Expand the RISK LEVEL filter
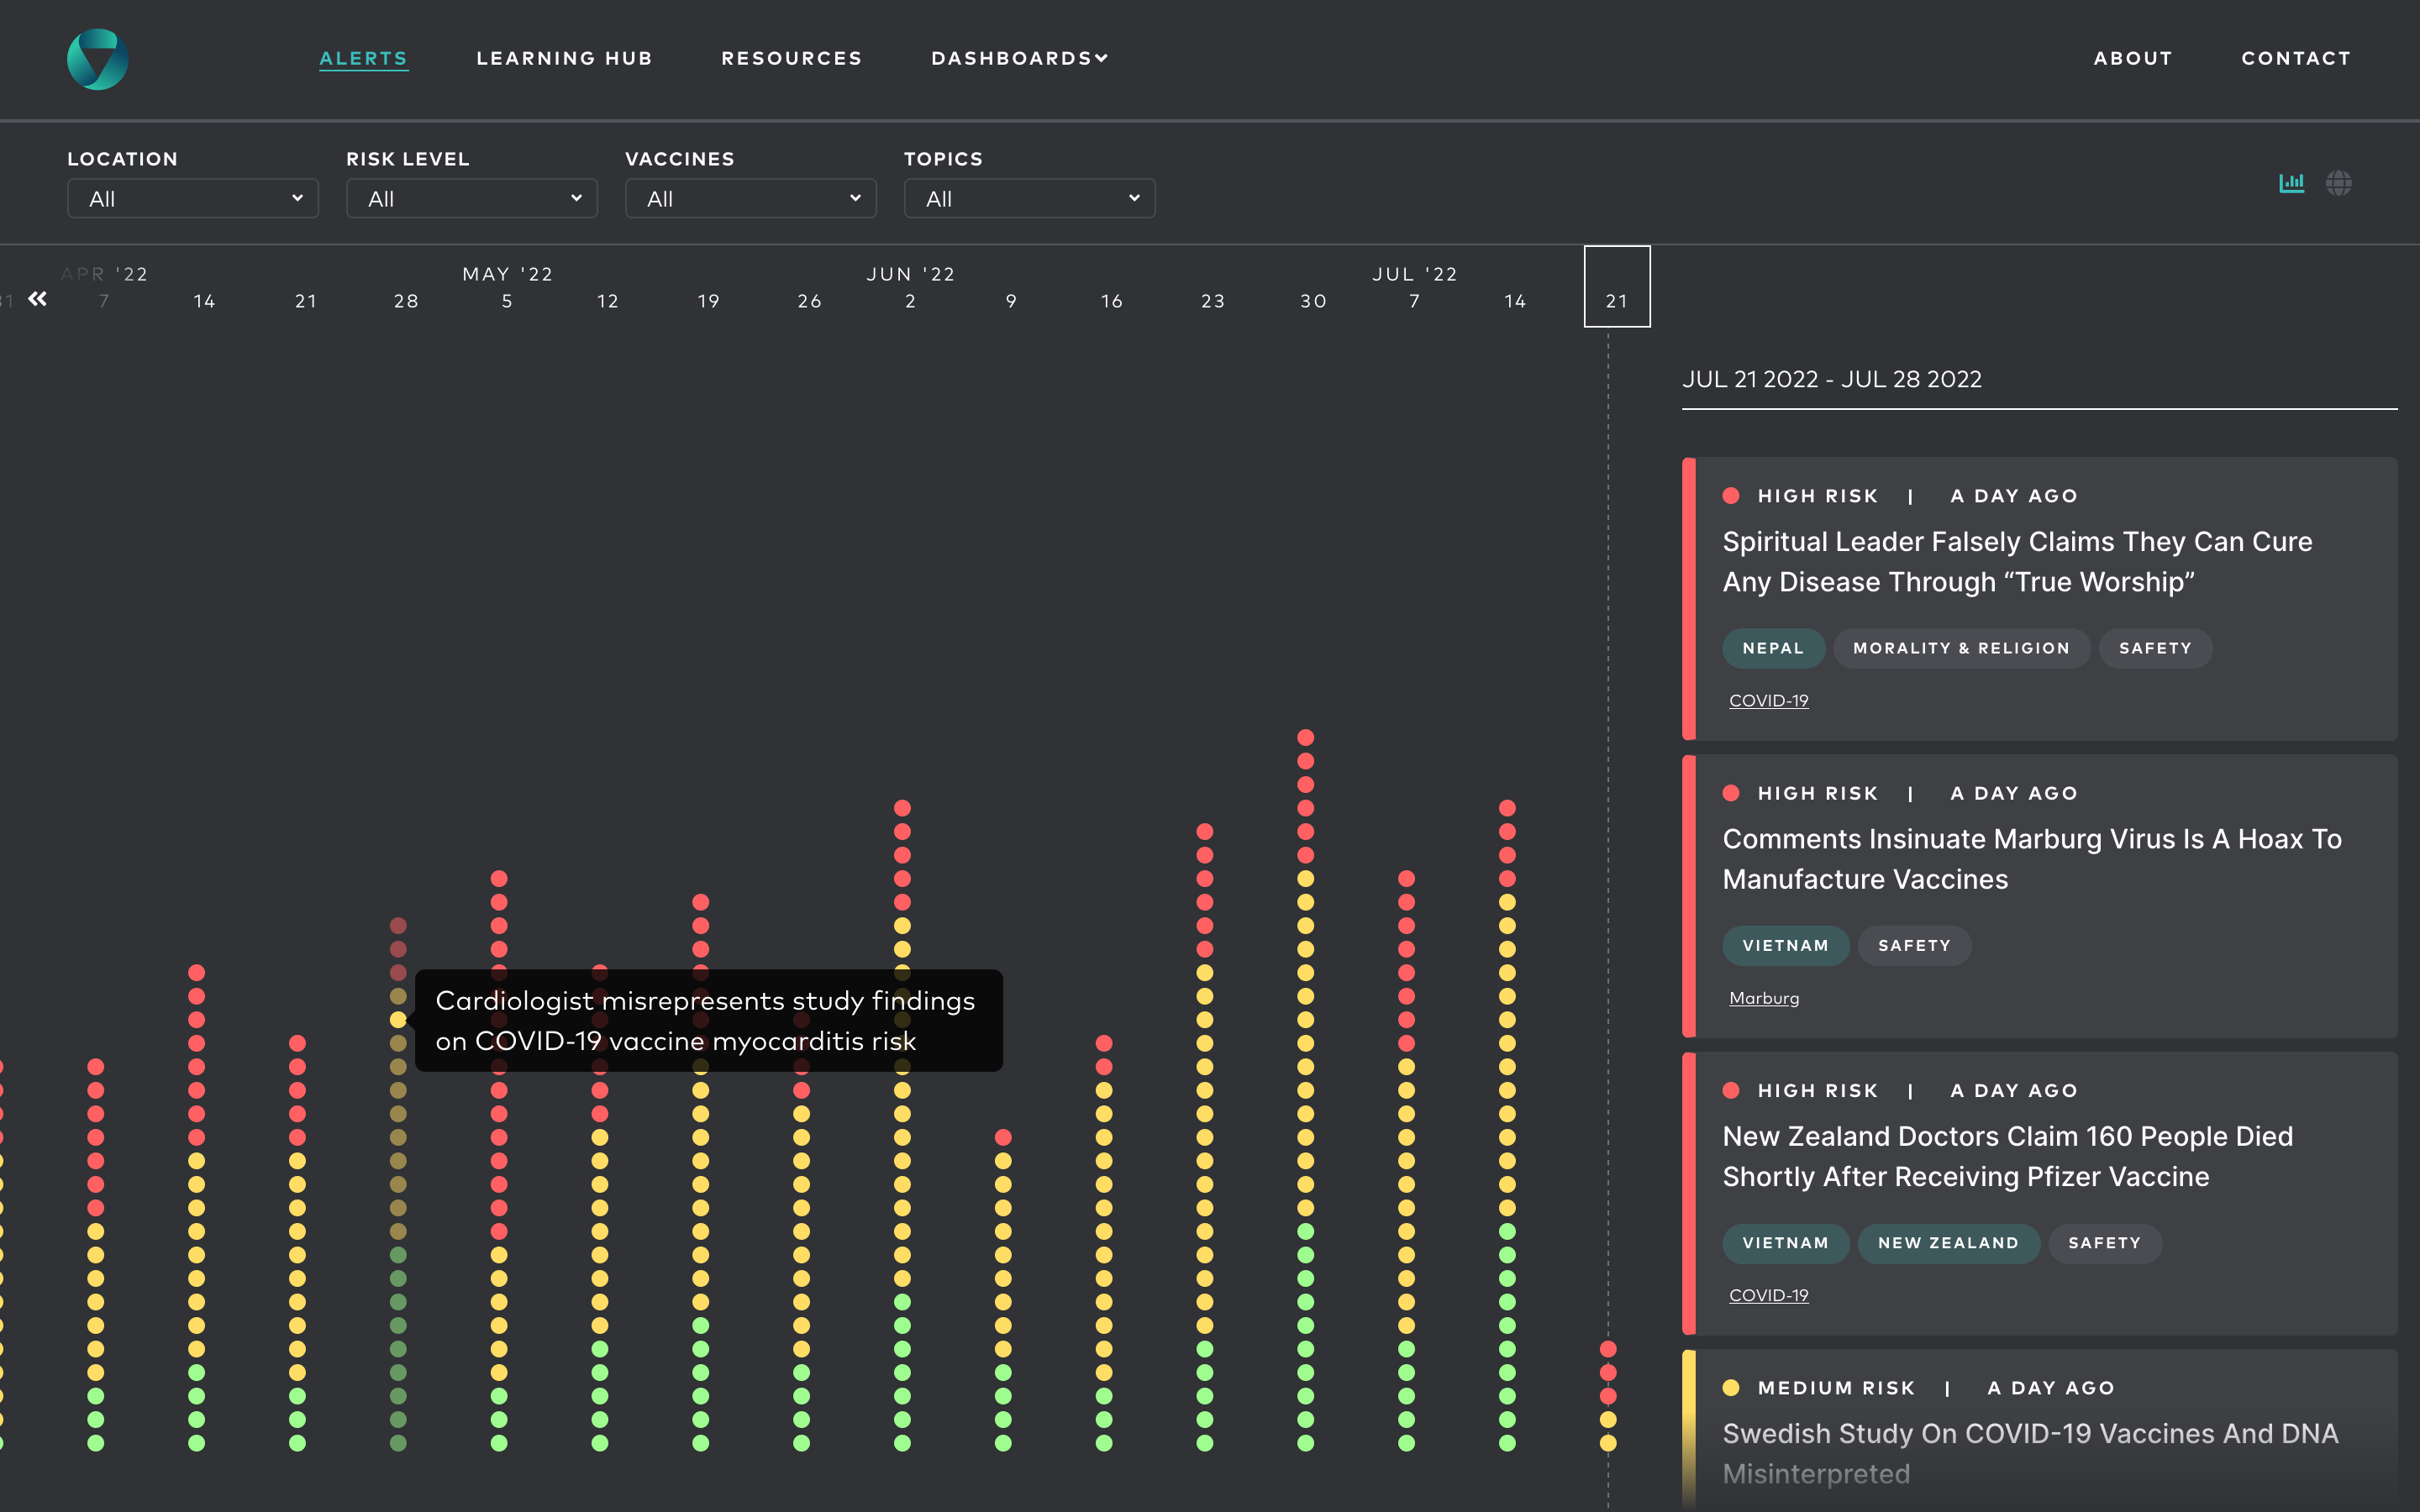The image size is (2420, 1512). pos(471,198)
